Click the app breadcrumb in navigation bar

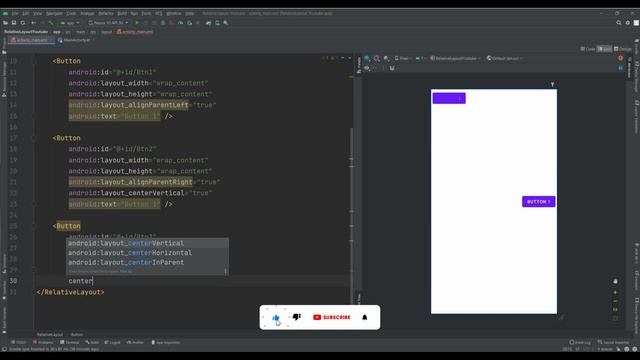click(x=57, y=32)
